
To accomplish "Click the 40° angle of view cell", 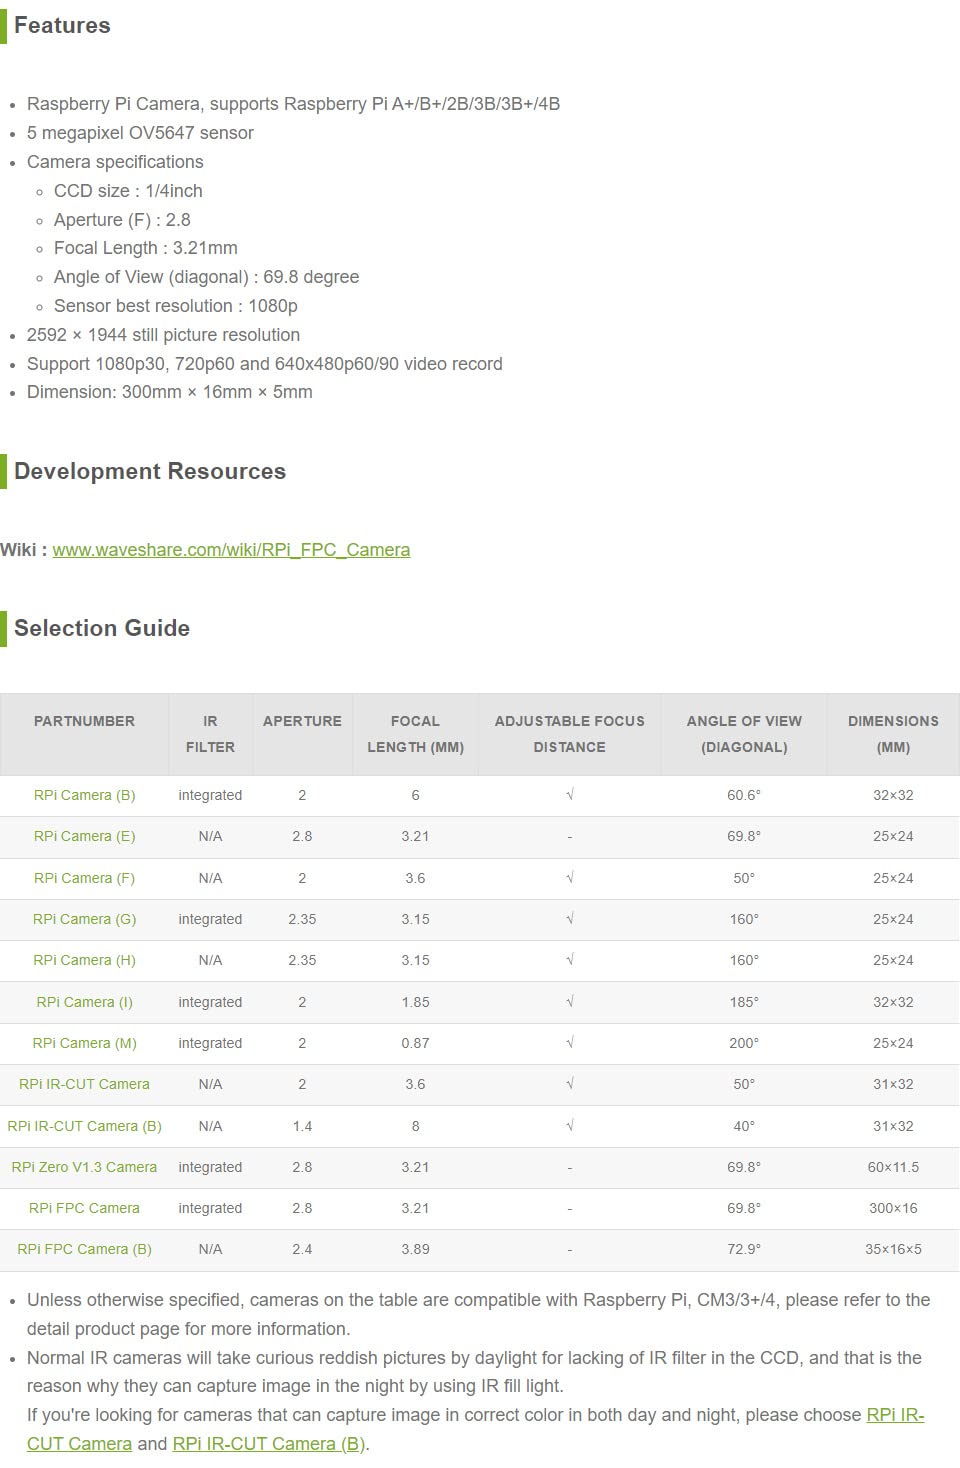I will 744,1126.
